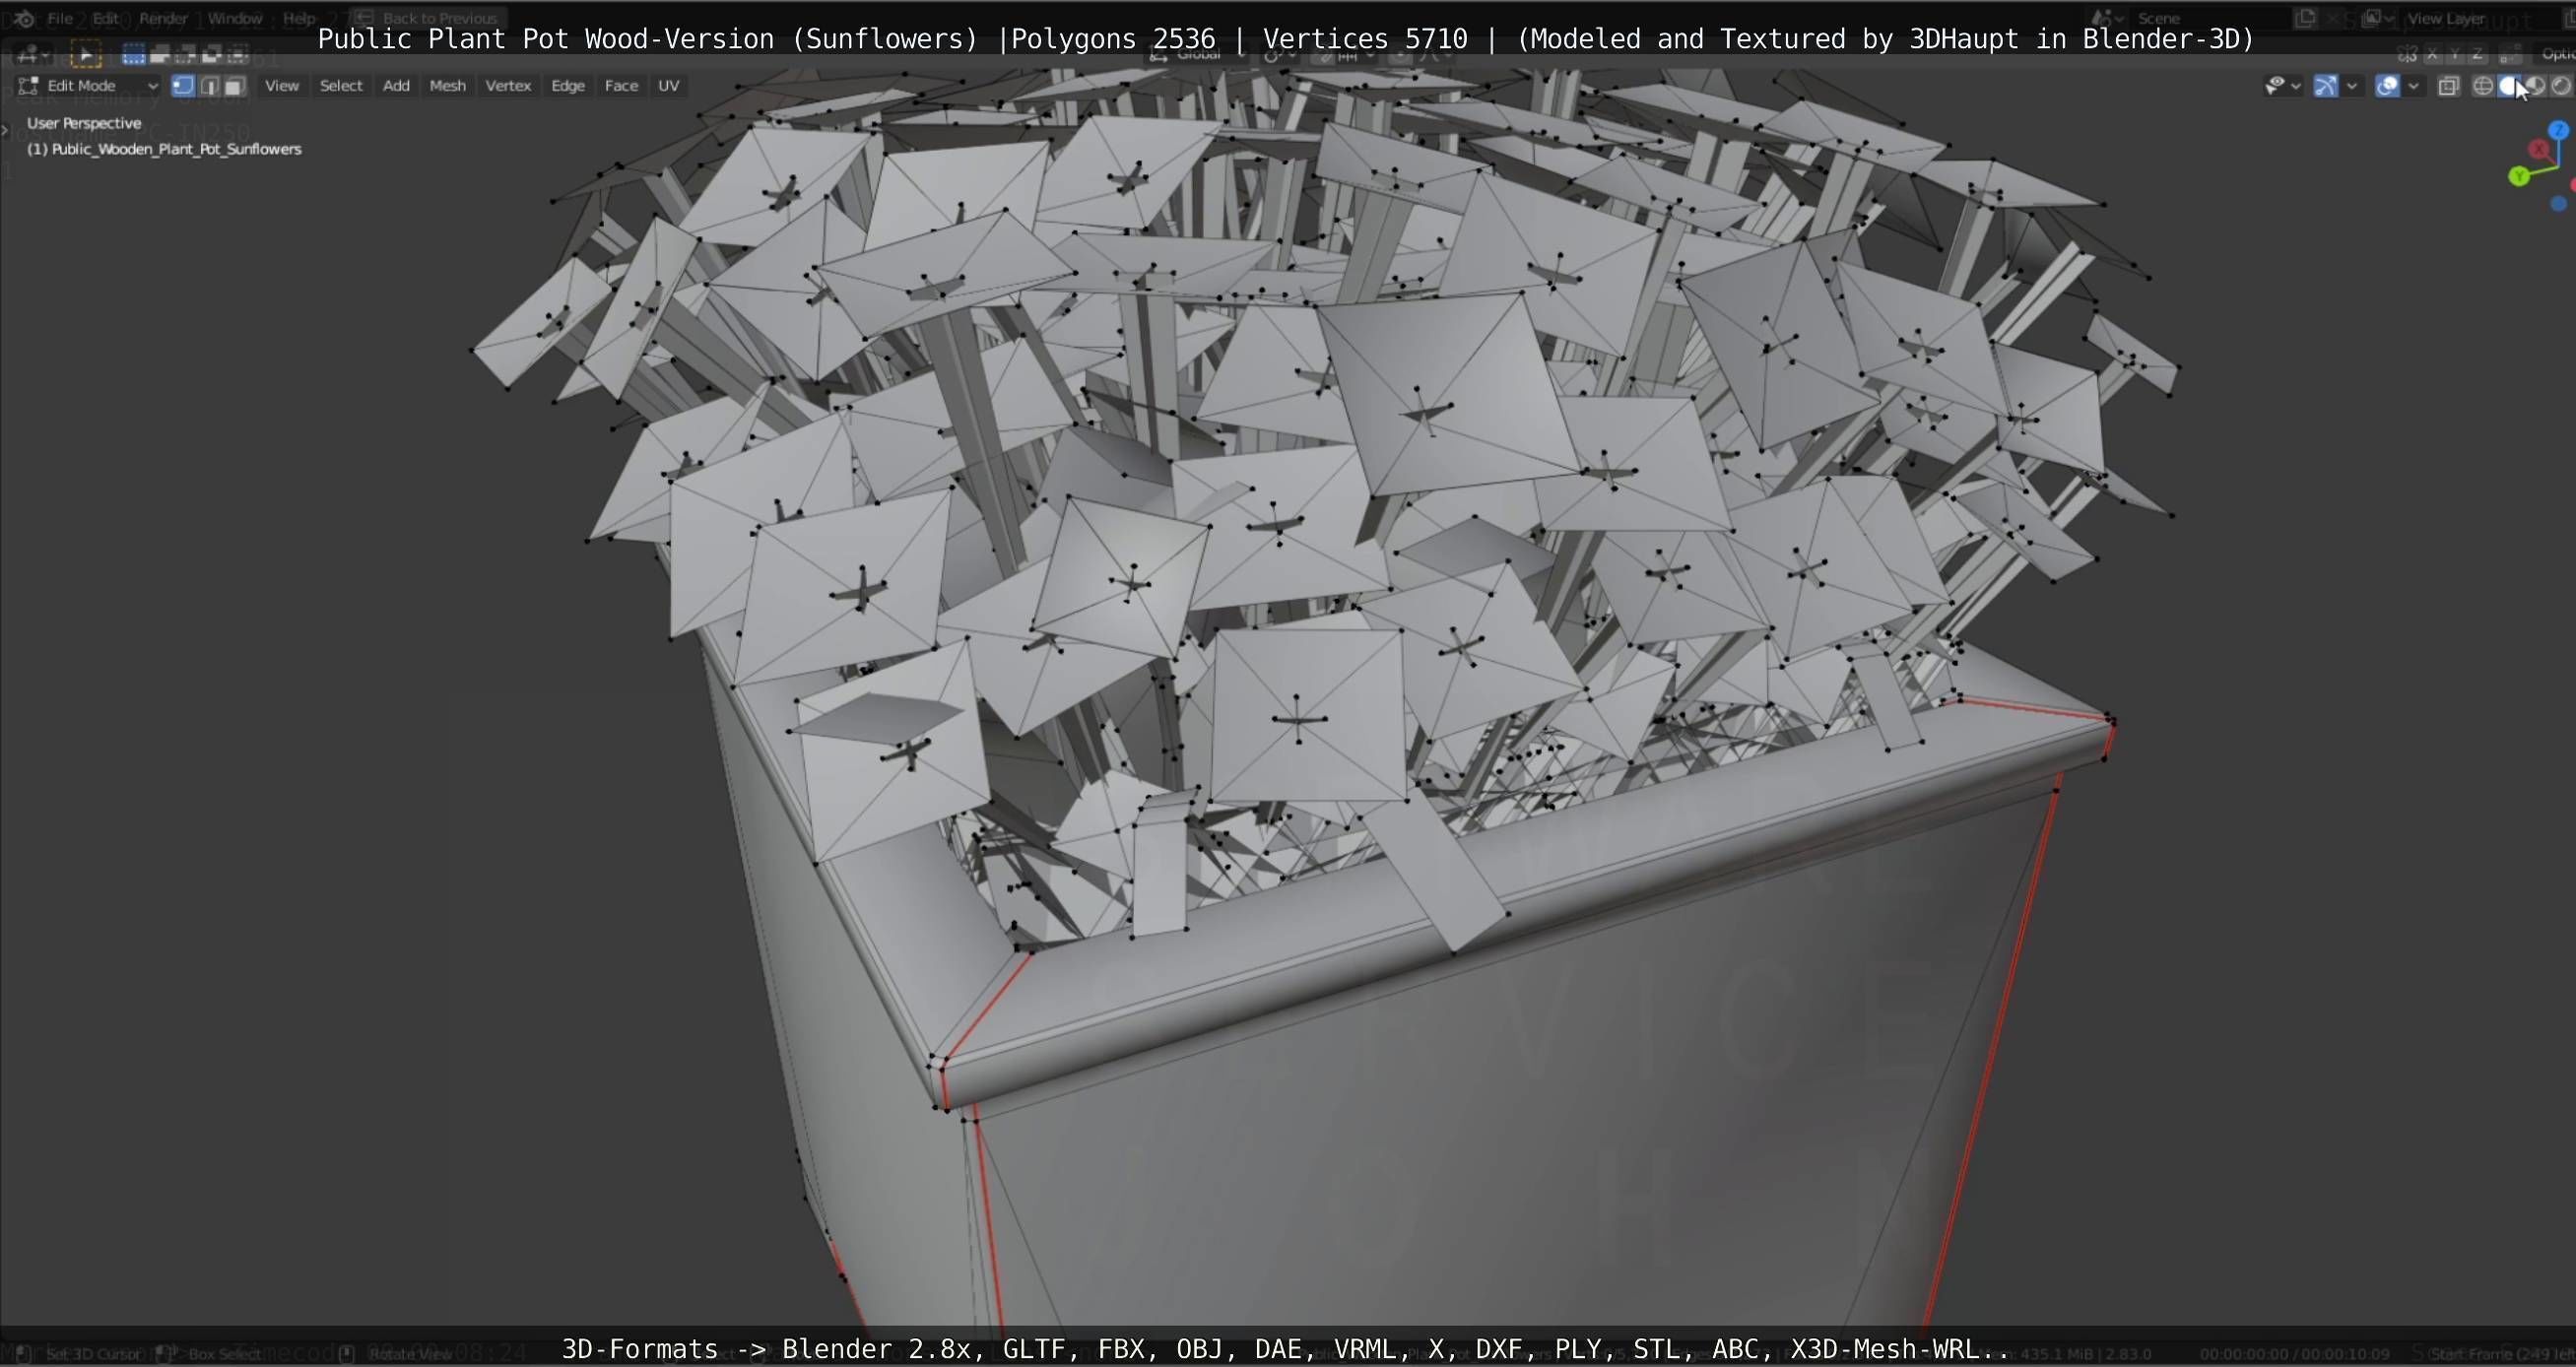Select vertex select mode icon
Viewport: 2576px width, 1367px height.
point(182,86)
